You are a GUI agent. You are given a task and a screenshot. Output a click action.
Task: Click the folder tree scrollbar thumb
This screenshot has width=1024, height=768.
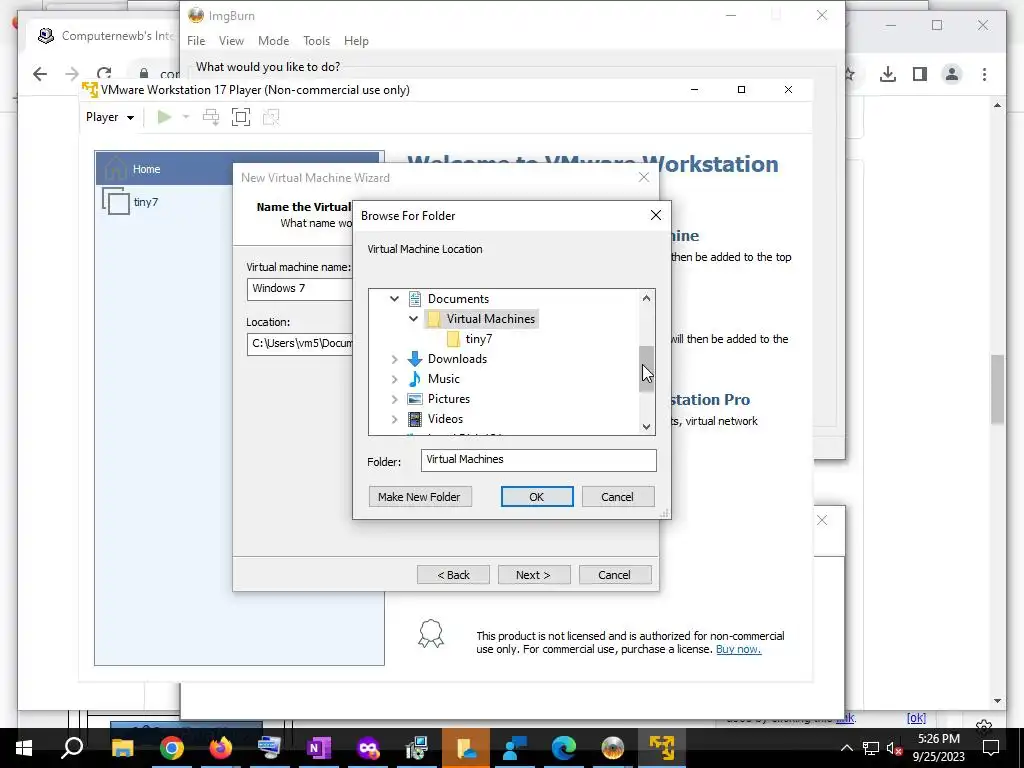point(646,369)
